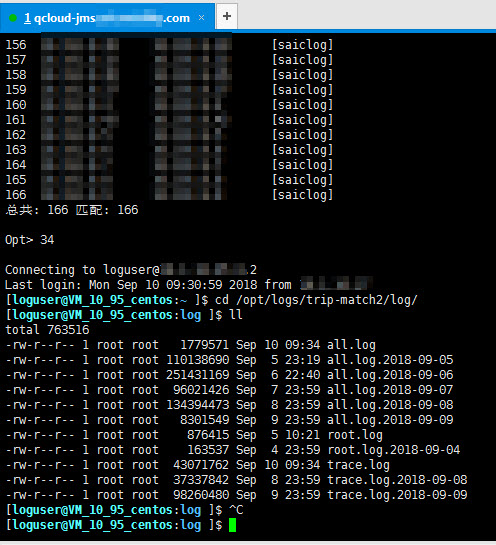The width and height of the screenshot is (496, 545).
Task: Click root.log.2018-09-04 file name
Action: click(394, 450)
